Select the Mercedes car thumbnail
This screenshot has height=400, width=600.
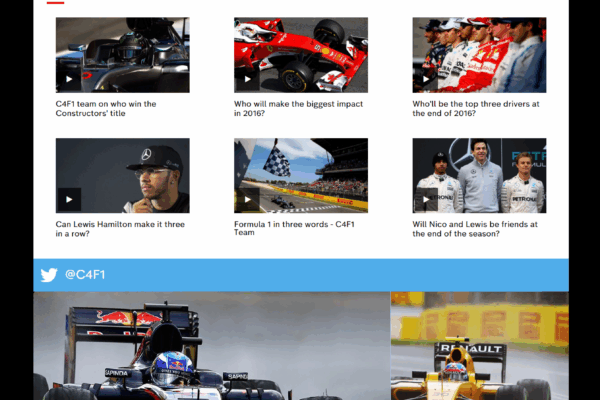(122, 55)
